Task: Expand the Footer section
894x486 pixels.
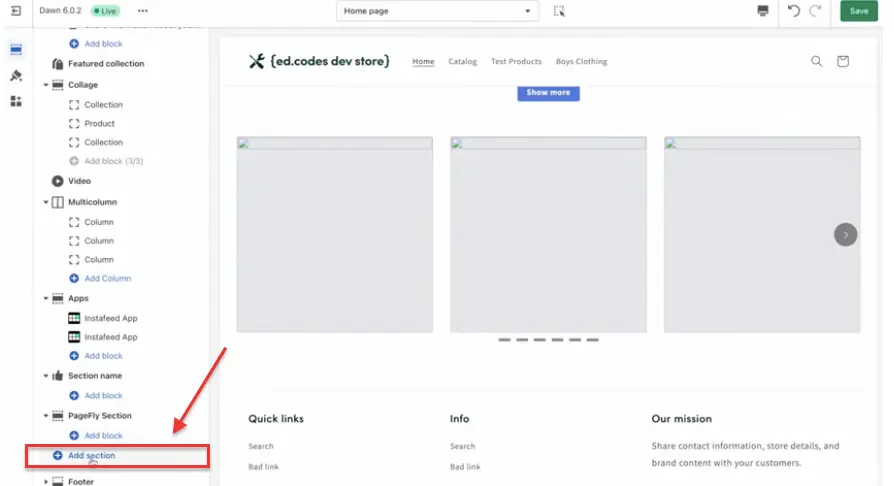Action: tap(46, 481)
